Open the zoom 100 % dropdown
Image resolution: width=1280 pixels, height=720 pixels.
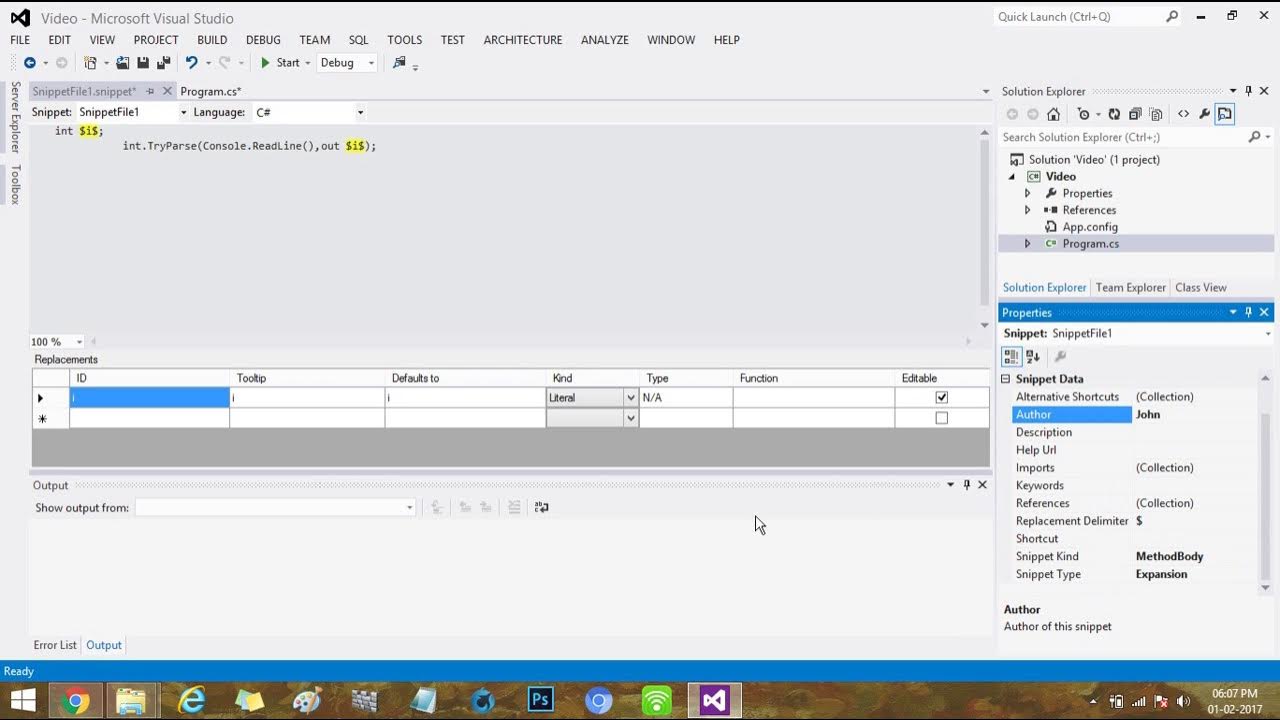79,342
